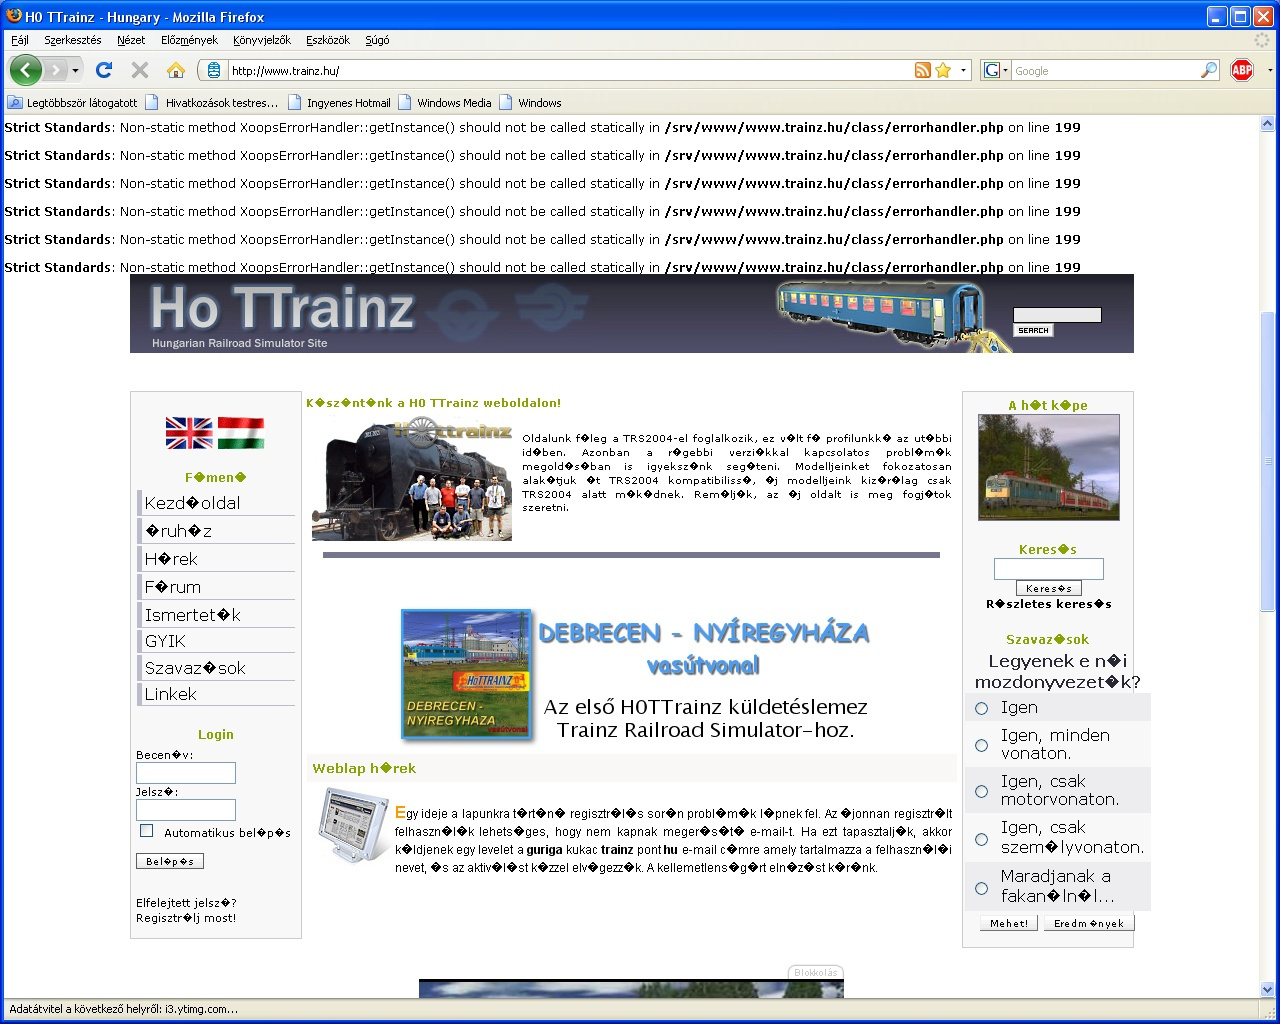Viewport: 1280px width, 1024px height.
Task: Open the Kezdőoldal menu link
Action: pyautogui.click(x=192, y=503)
